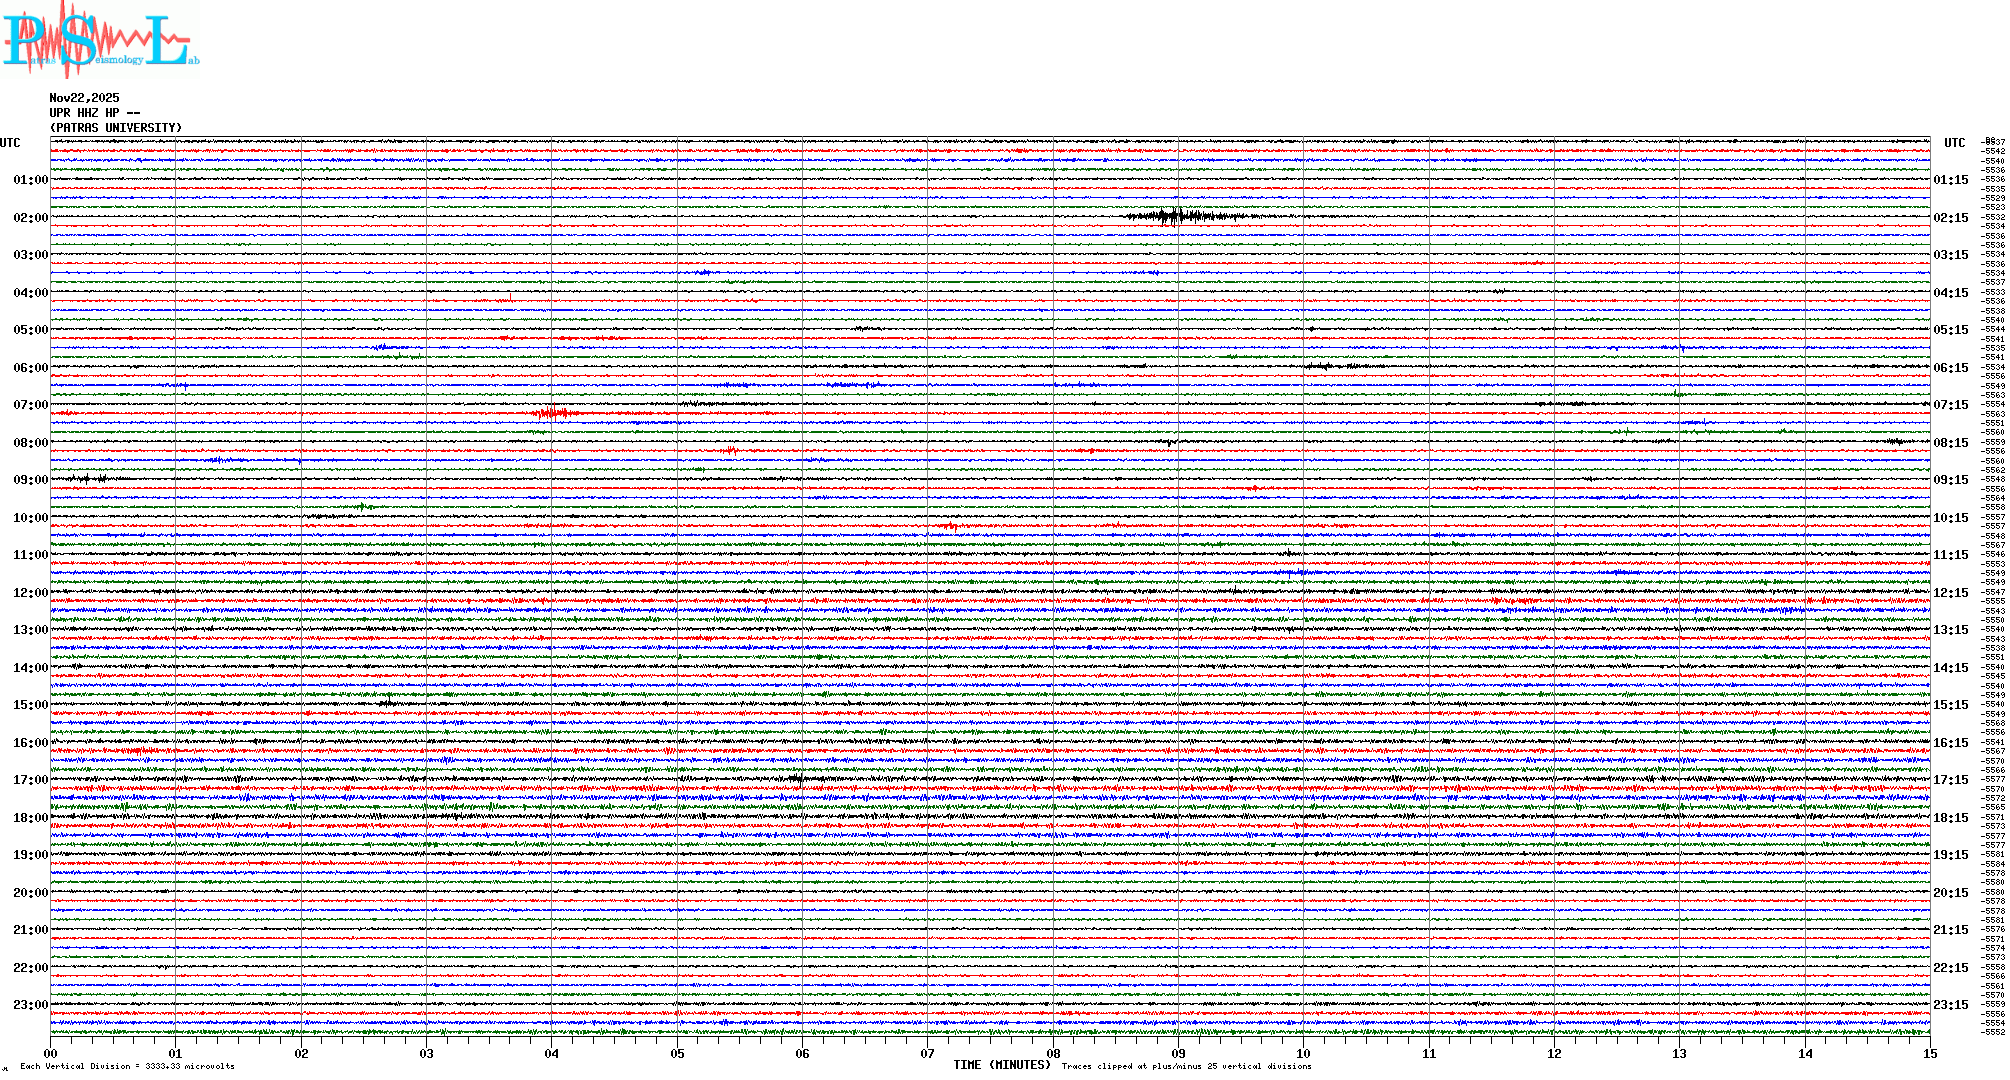Viewport: 2010px width, 1080px height.
Task: Click minute tick 09 on bottom axis
Action: coord(1178,1053)
